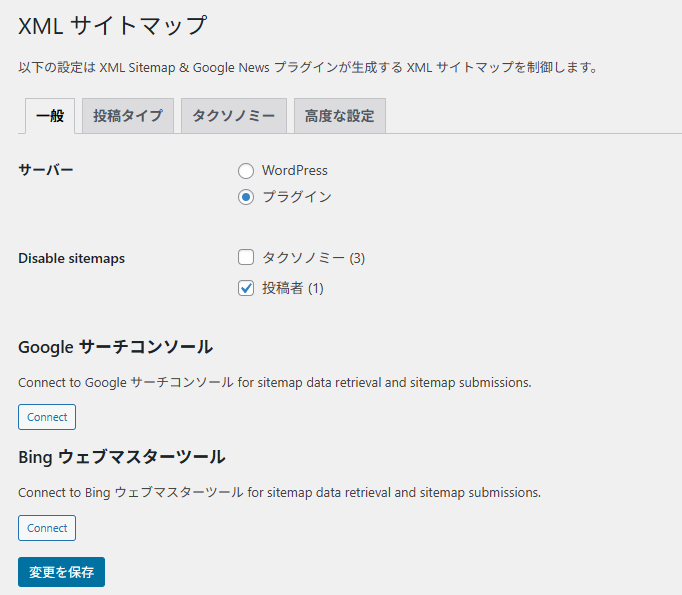Go to the タクソノミー tab

tap(234, 116)
